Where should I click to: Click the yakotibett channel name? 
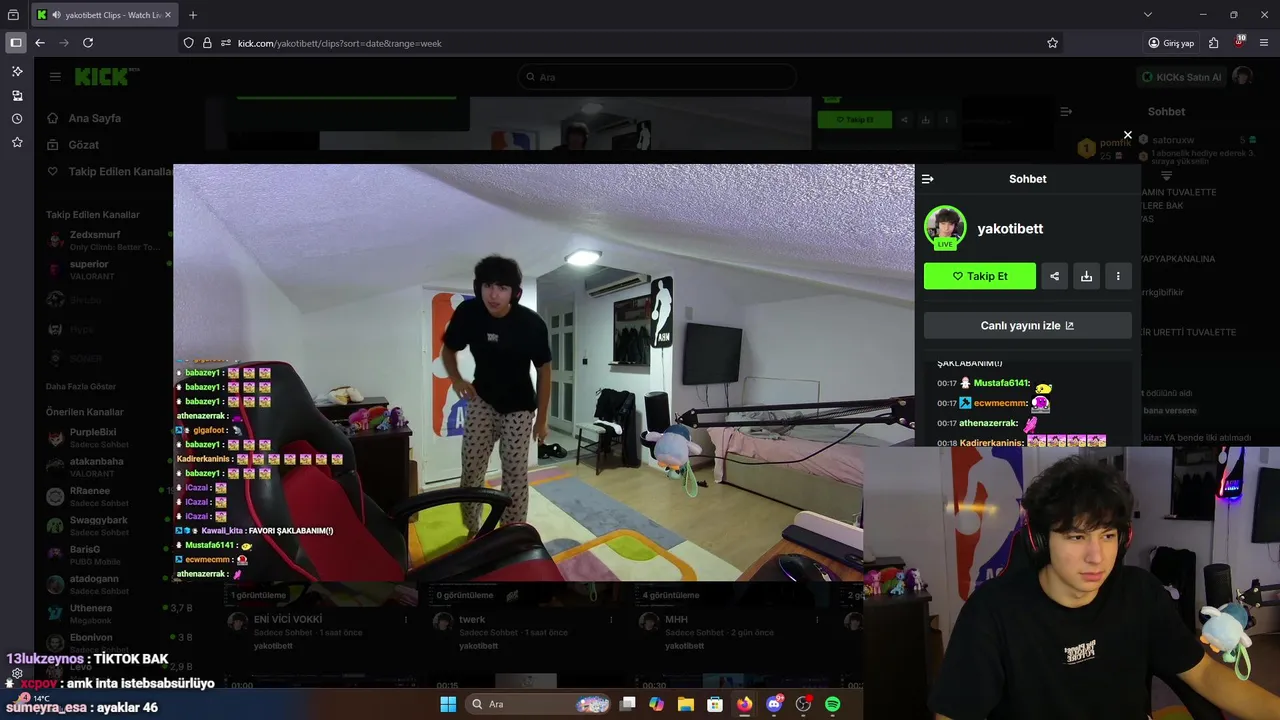1010,228
